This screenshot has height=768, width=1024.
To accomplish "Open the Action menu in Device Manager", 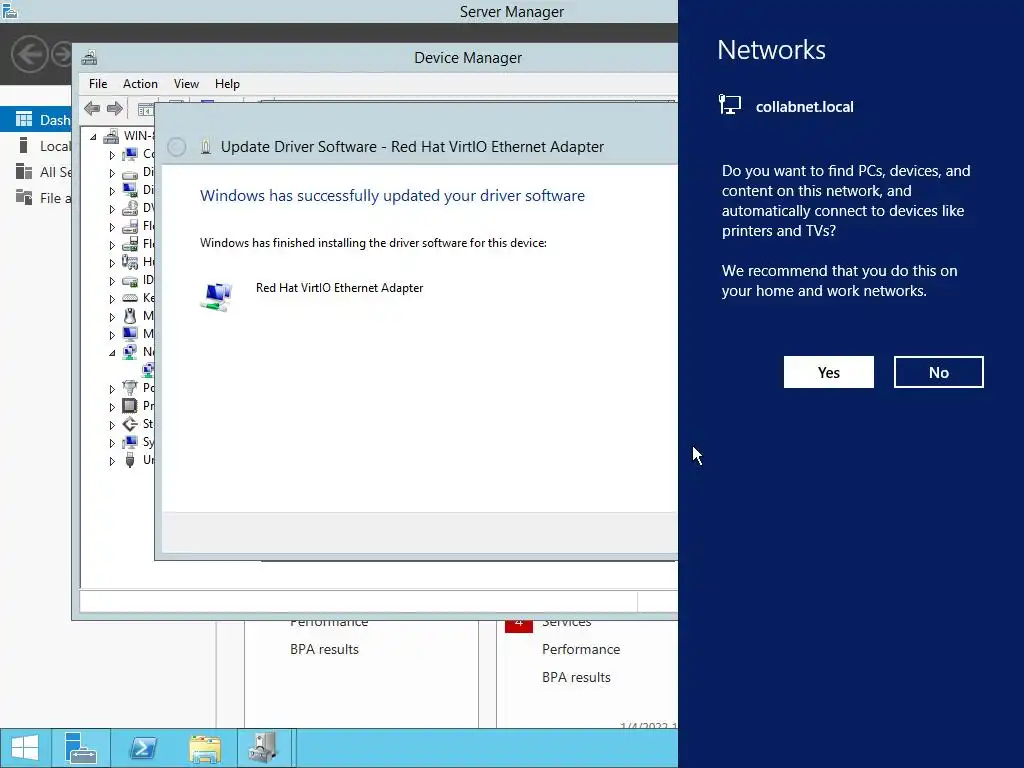I will tap(140, 84).
